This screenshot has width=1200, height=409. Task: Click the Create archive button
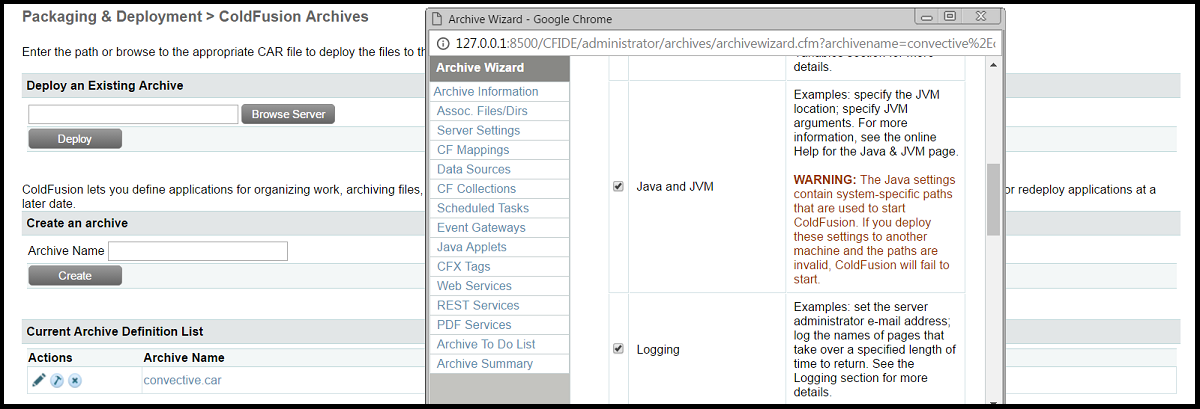coord(75,275)
